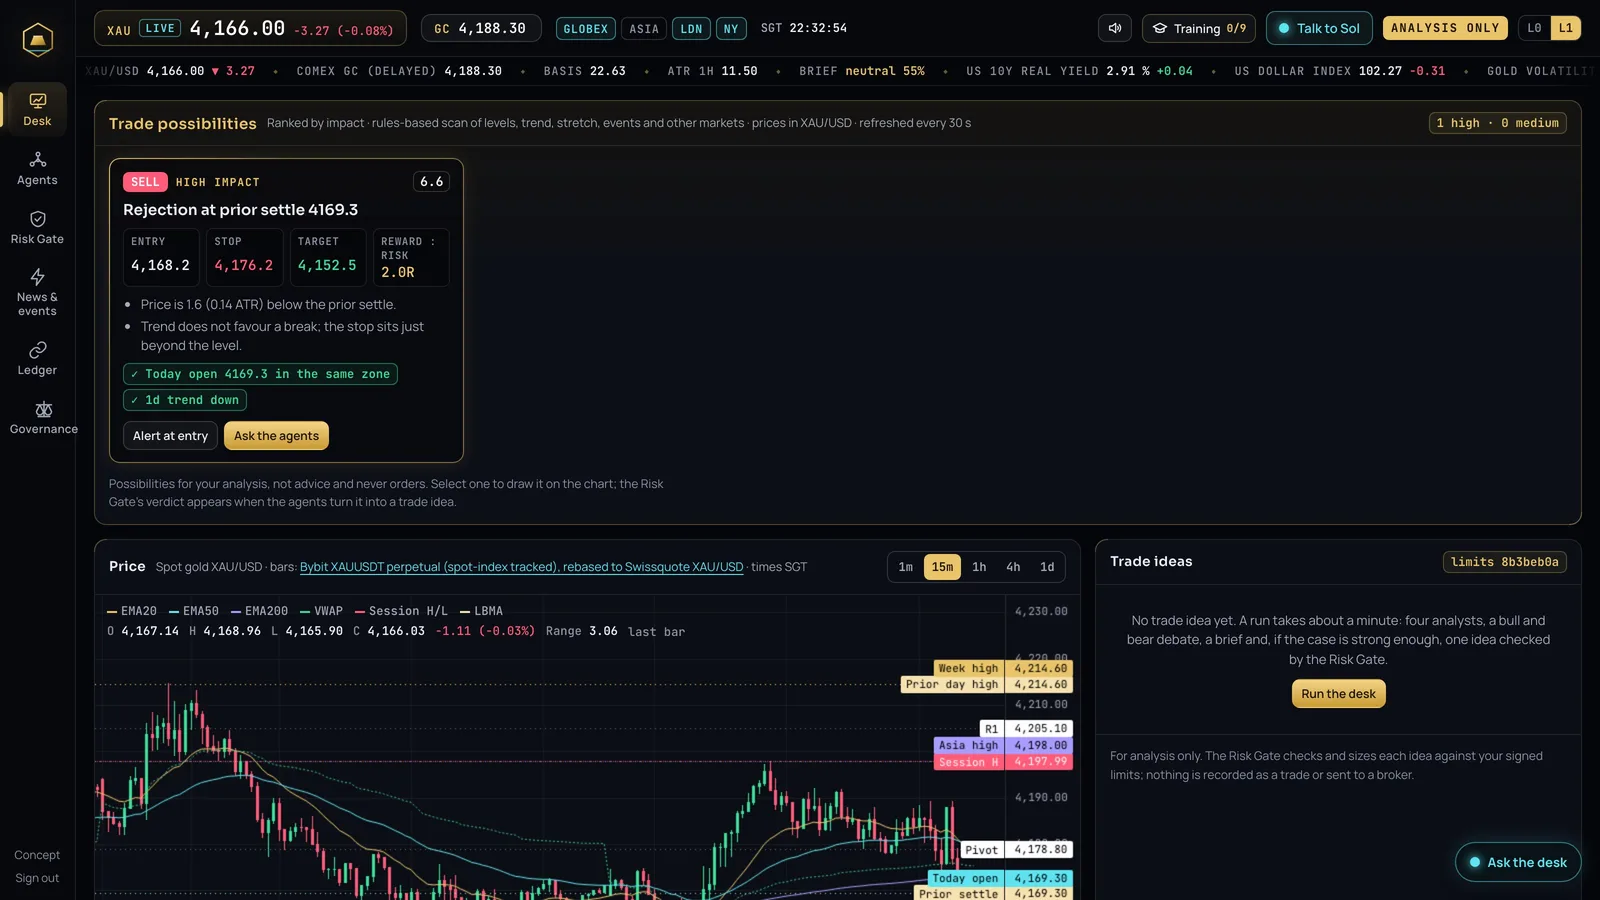Click the NY session badge

[731, 29]
